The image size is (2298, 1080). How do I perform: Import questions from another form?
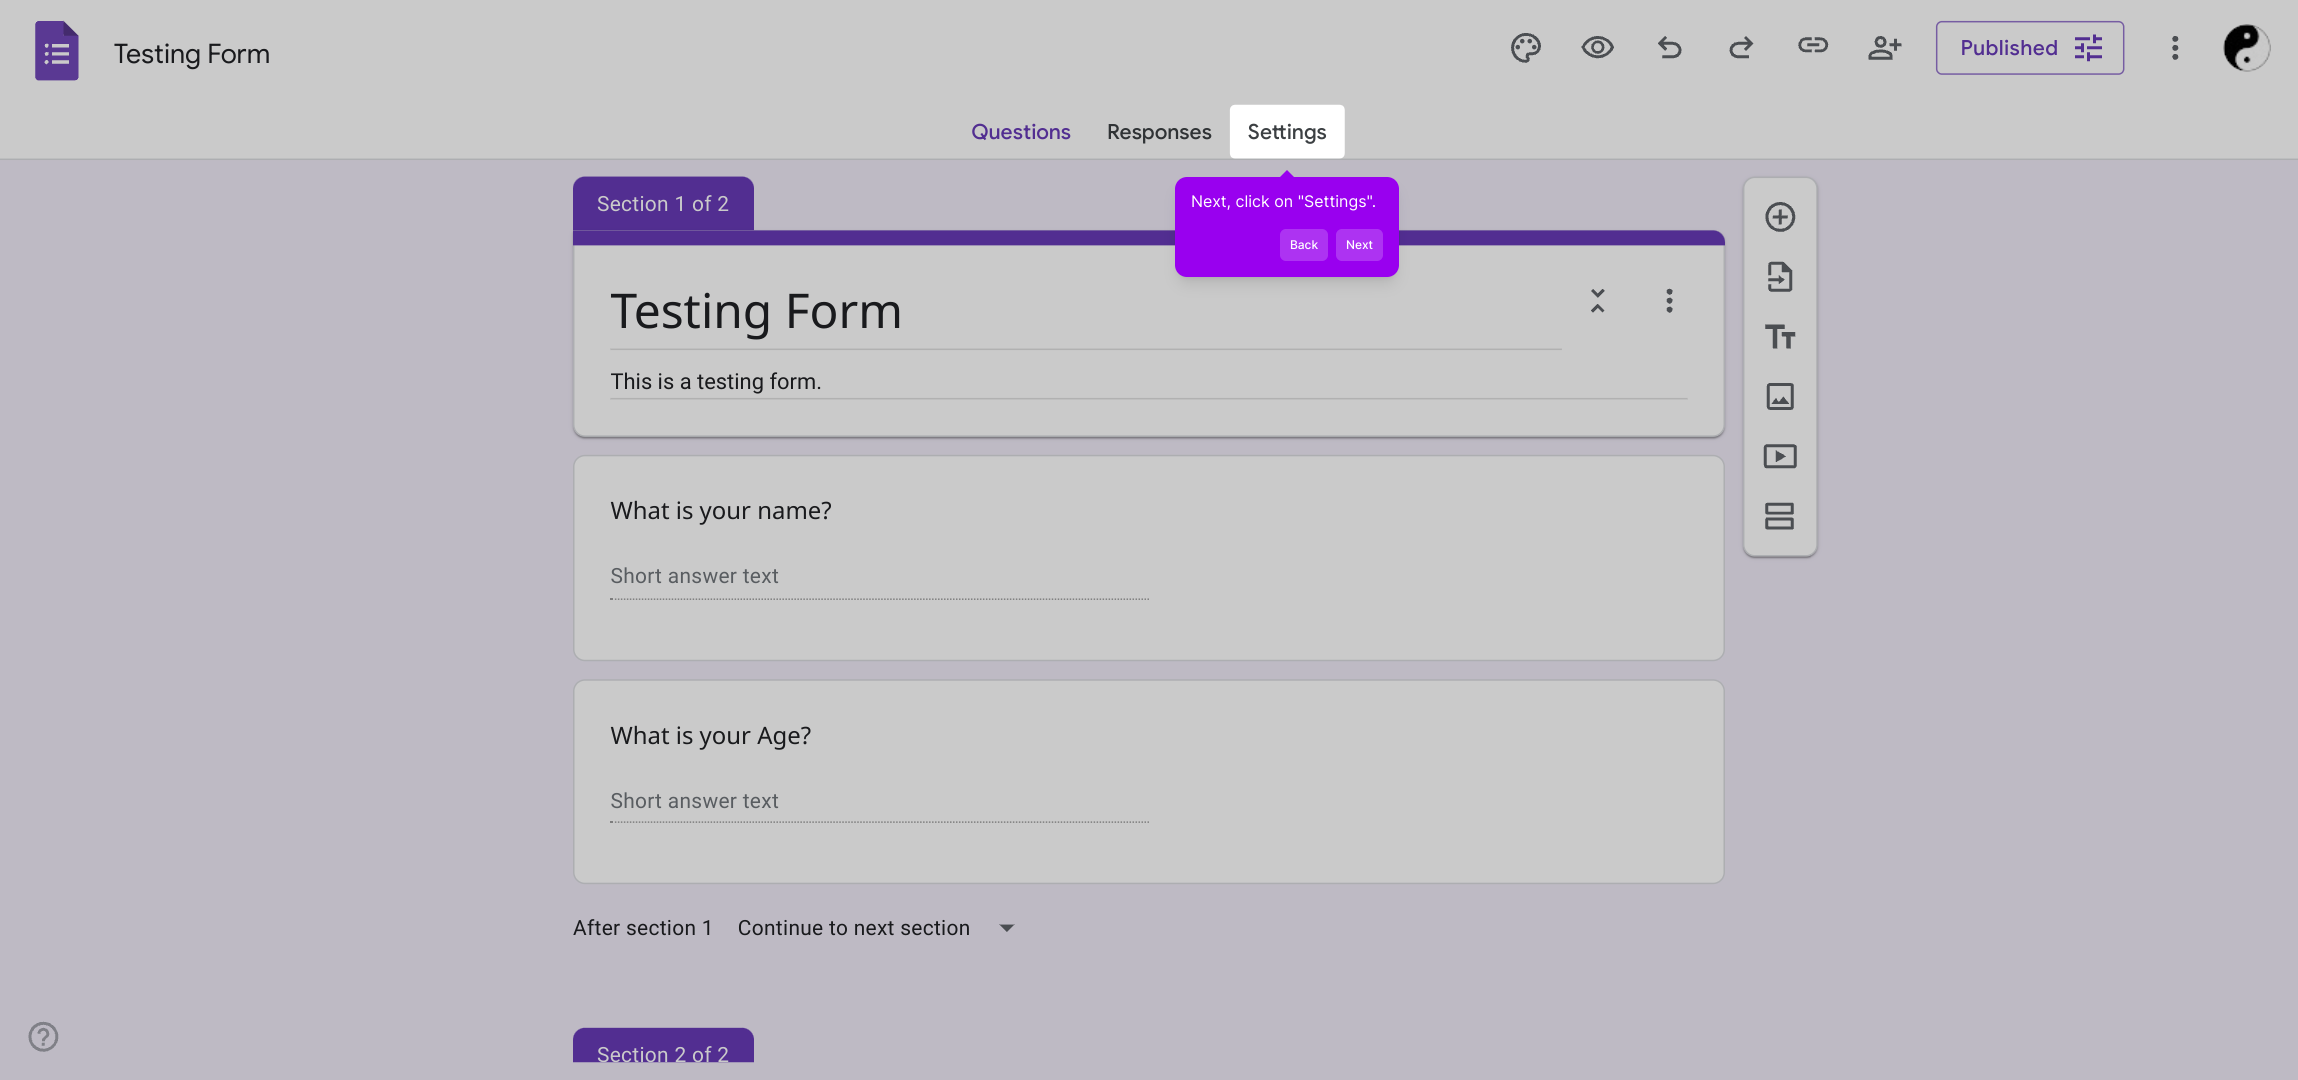point(1780,277)
